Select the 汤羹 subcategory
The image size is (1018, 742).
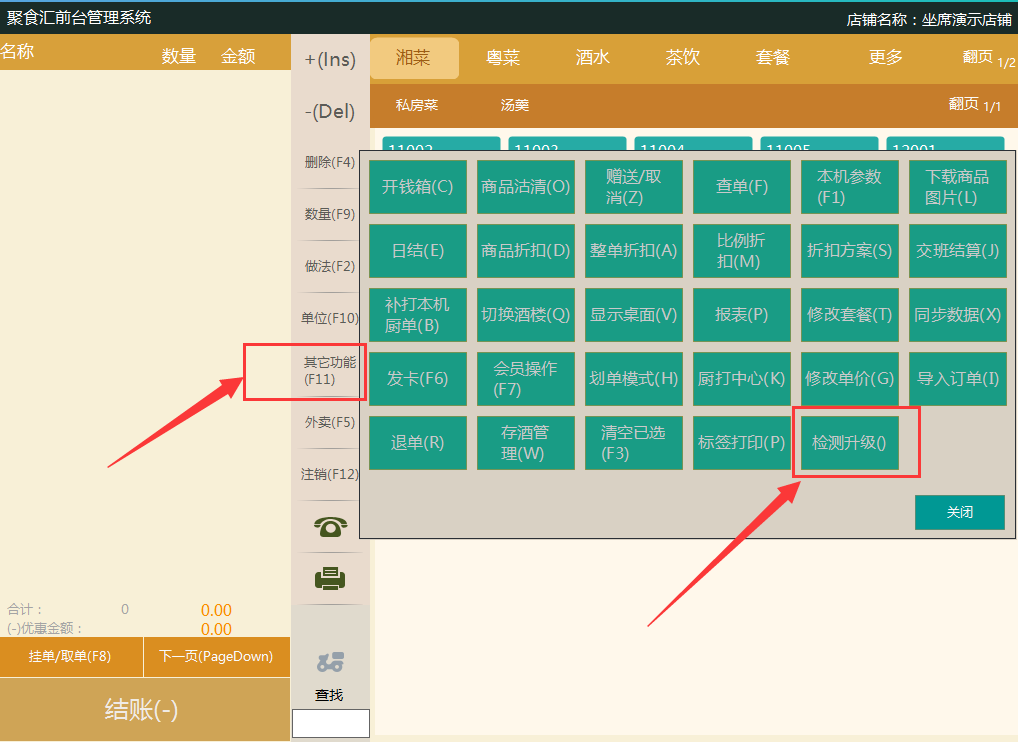click(515, 105)
